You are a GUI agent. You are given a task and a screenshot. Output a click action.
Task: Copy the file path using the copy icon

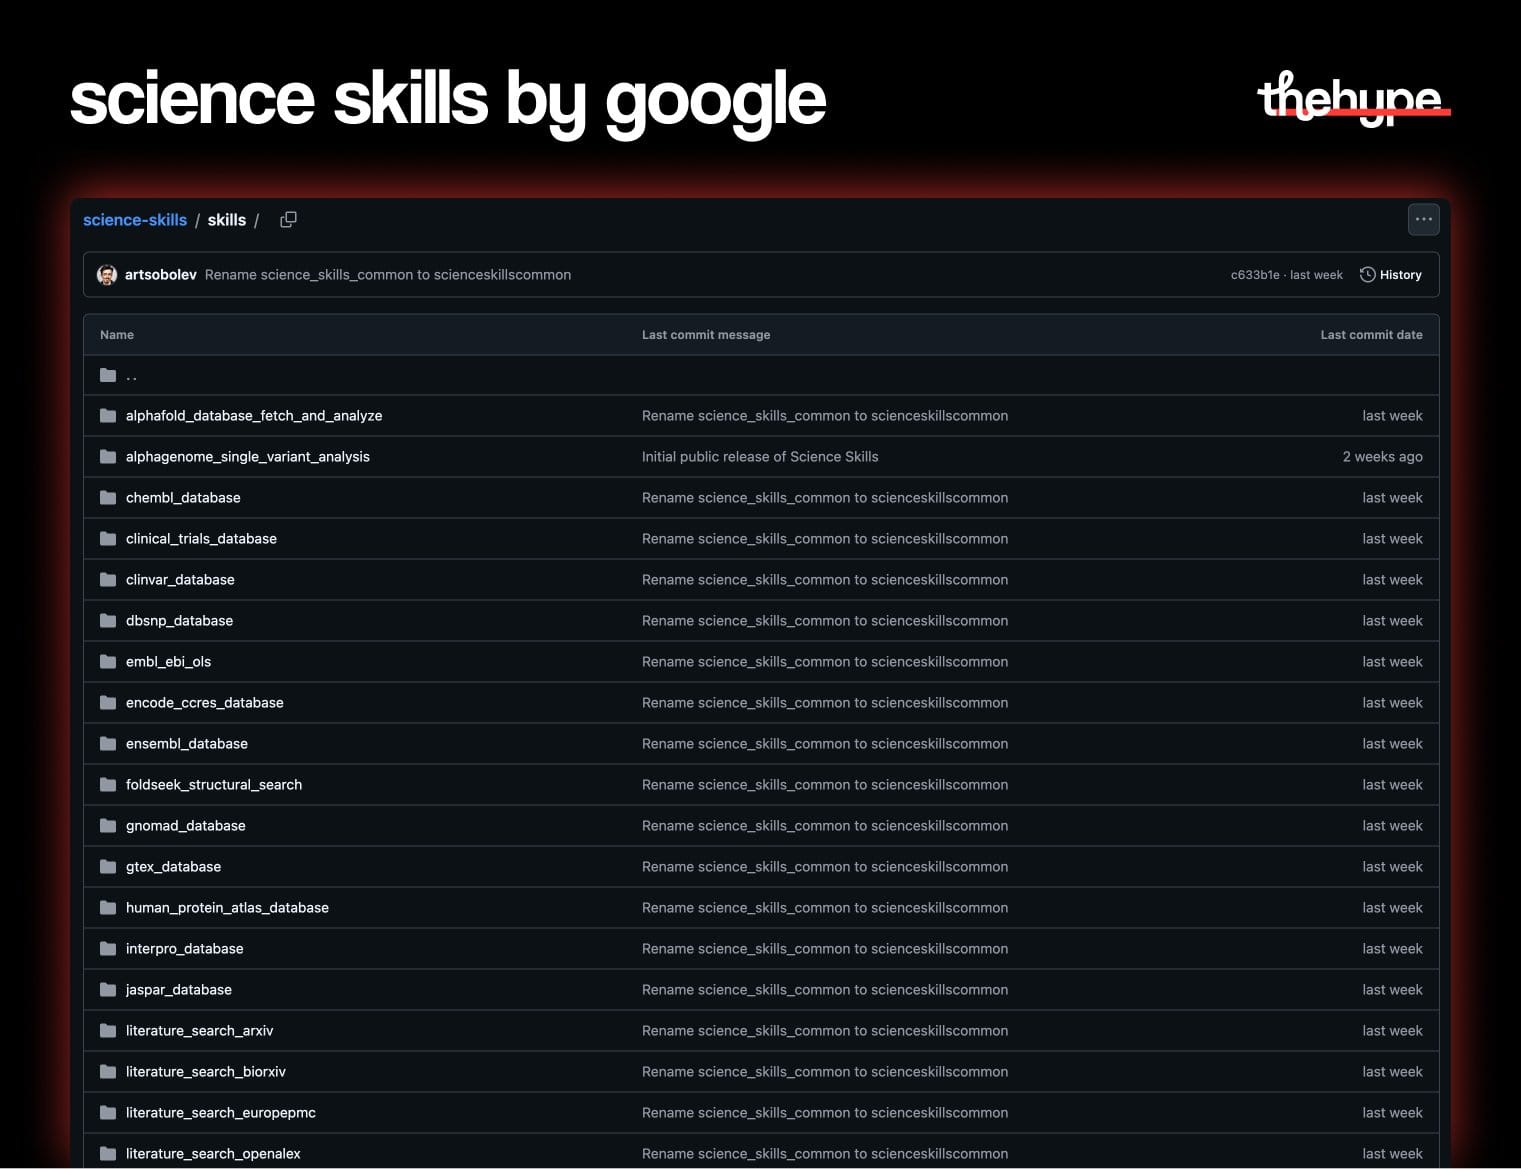[x=288, y=220]
